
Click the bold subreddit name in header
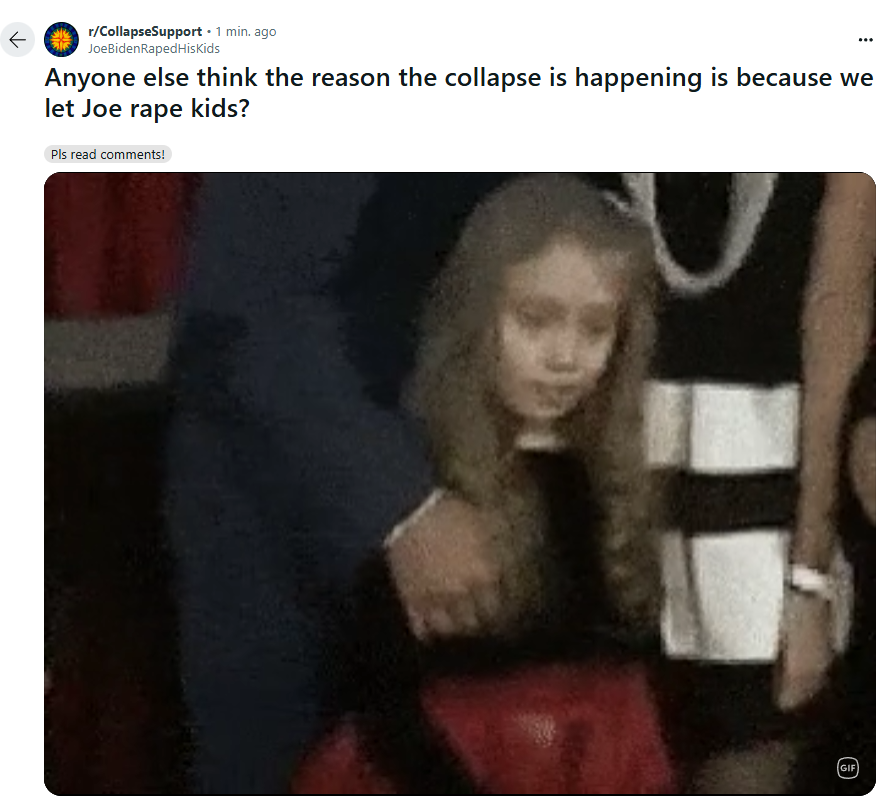[x=145, y=31]
